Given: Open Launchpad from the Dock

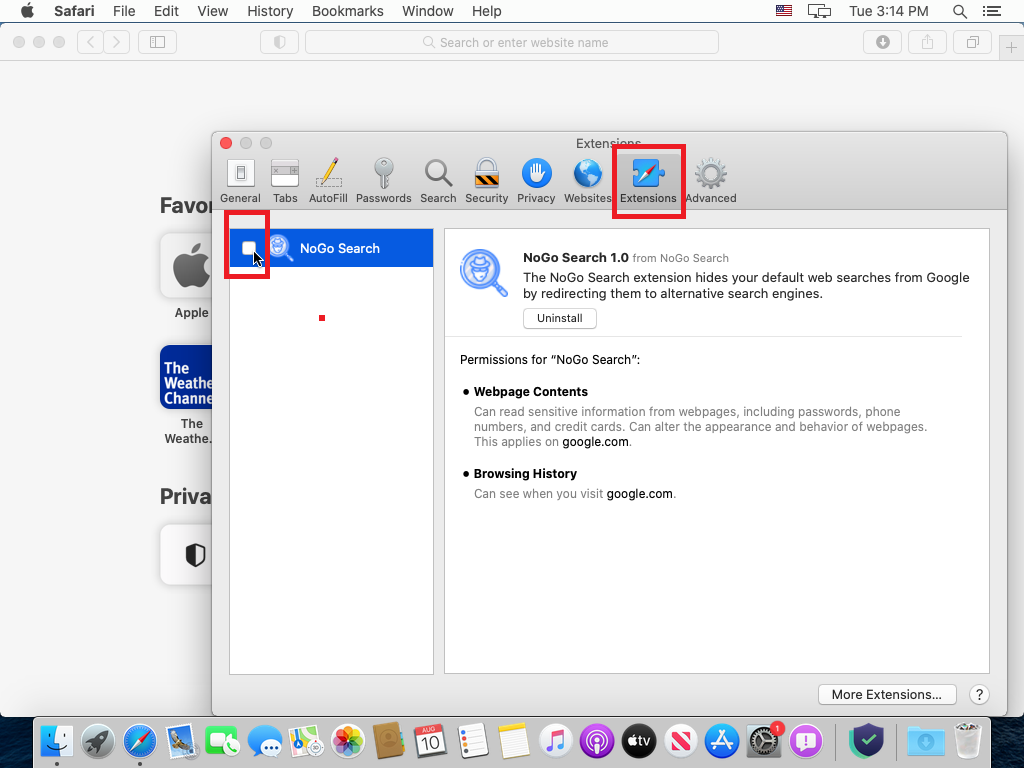Looking at the screenshot, I should (x=98, y=742).
